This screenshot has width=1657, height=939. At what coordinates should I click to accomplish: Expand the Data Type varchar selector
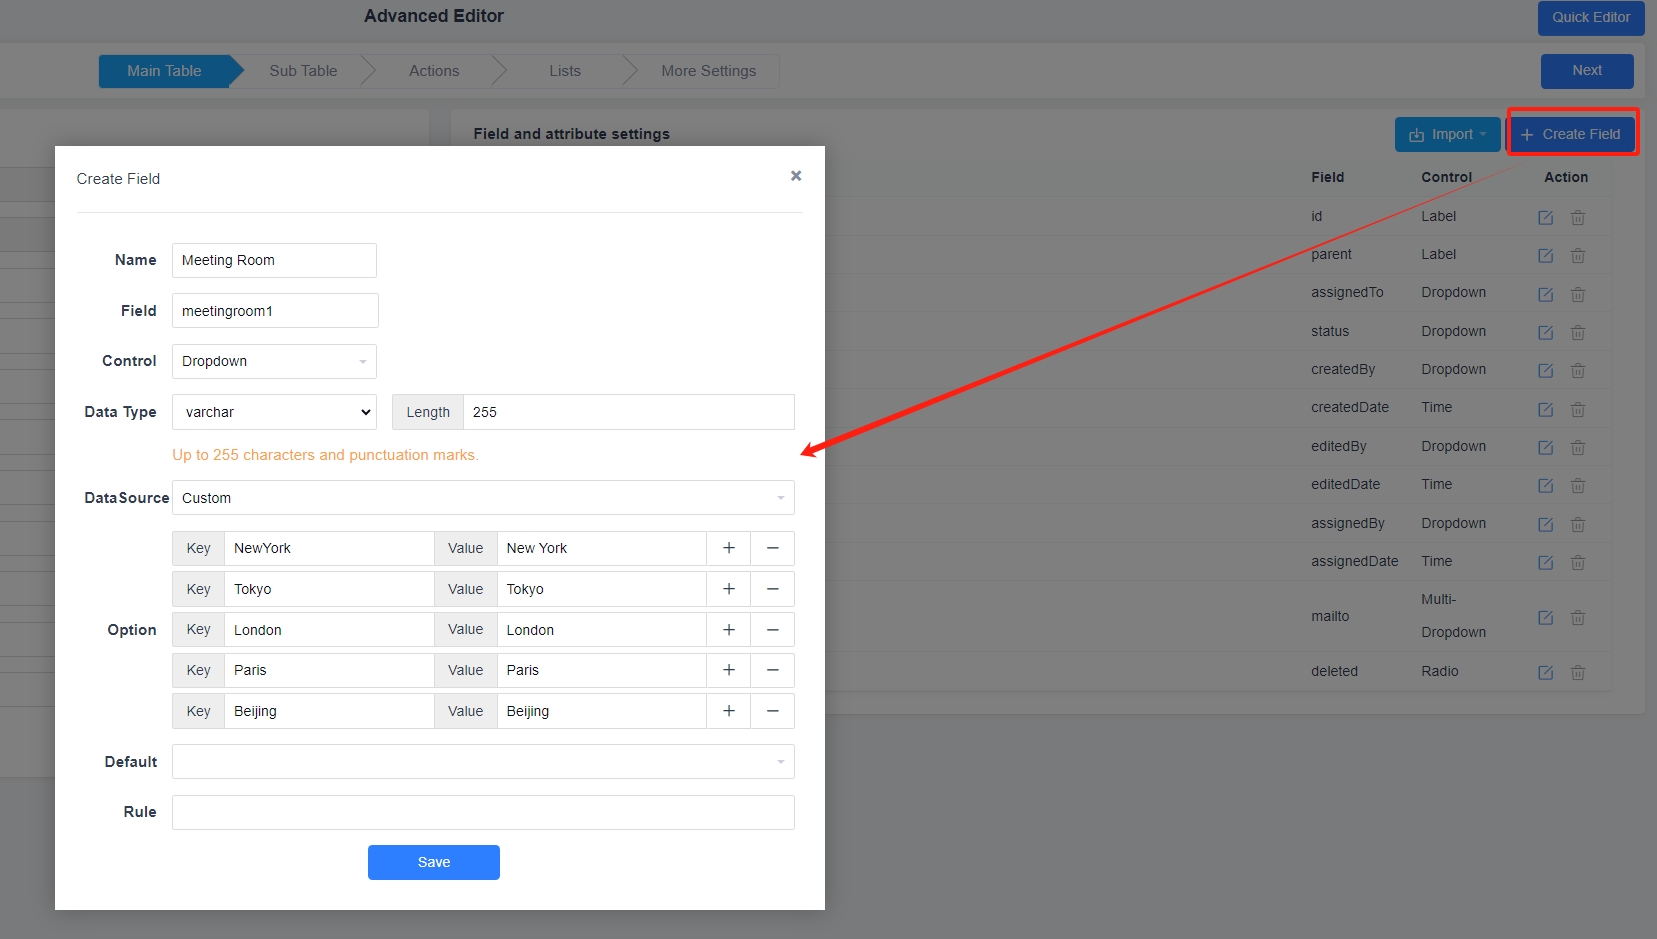click(274, 412)
